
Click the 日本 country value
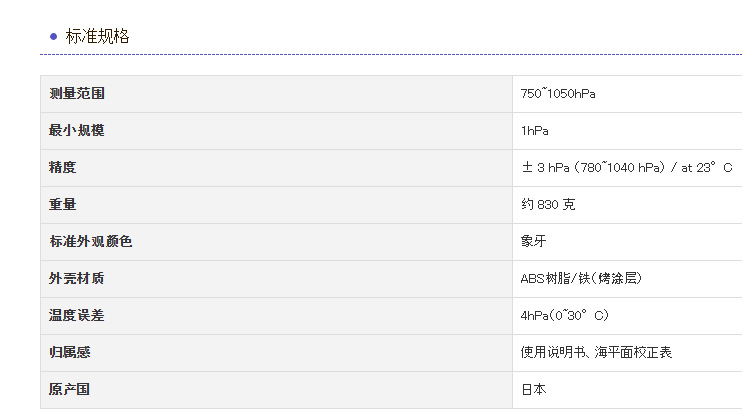pyautogui.click(x=534, y=390)
